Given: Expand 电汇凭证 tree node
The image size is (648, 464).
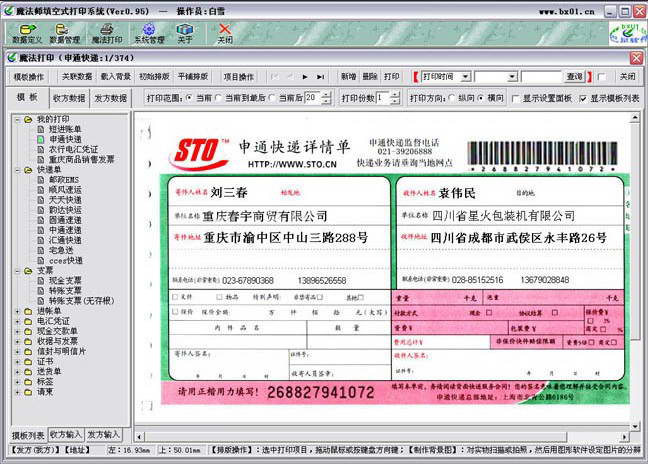Looking at the screenshot, I should (x=17, y=321).
